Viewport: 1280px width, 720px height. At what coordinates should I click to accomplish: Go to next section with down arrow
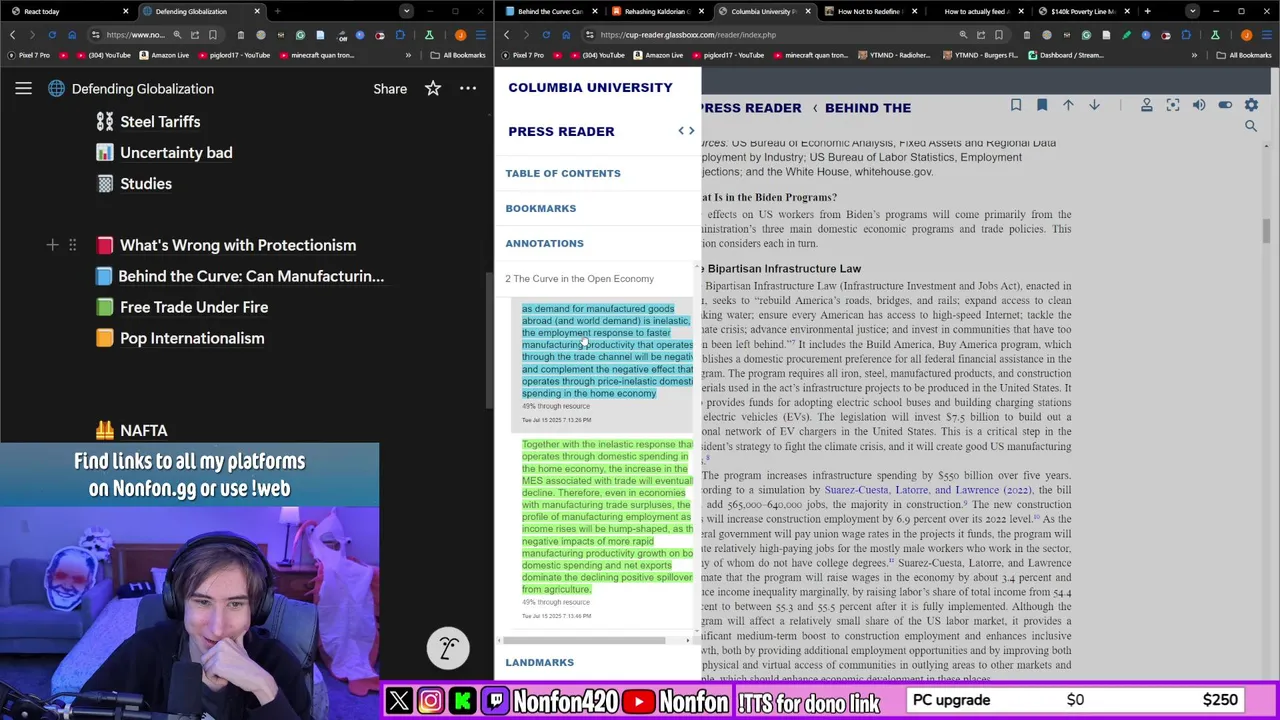pyautogui.click(x=1094, y=105)
